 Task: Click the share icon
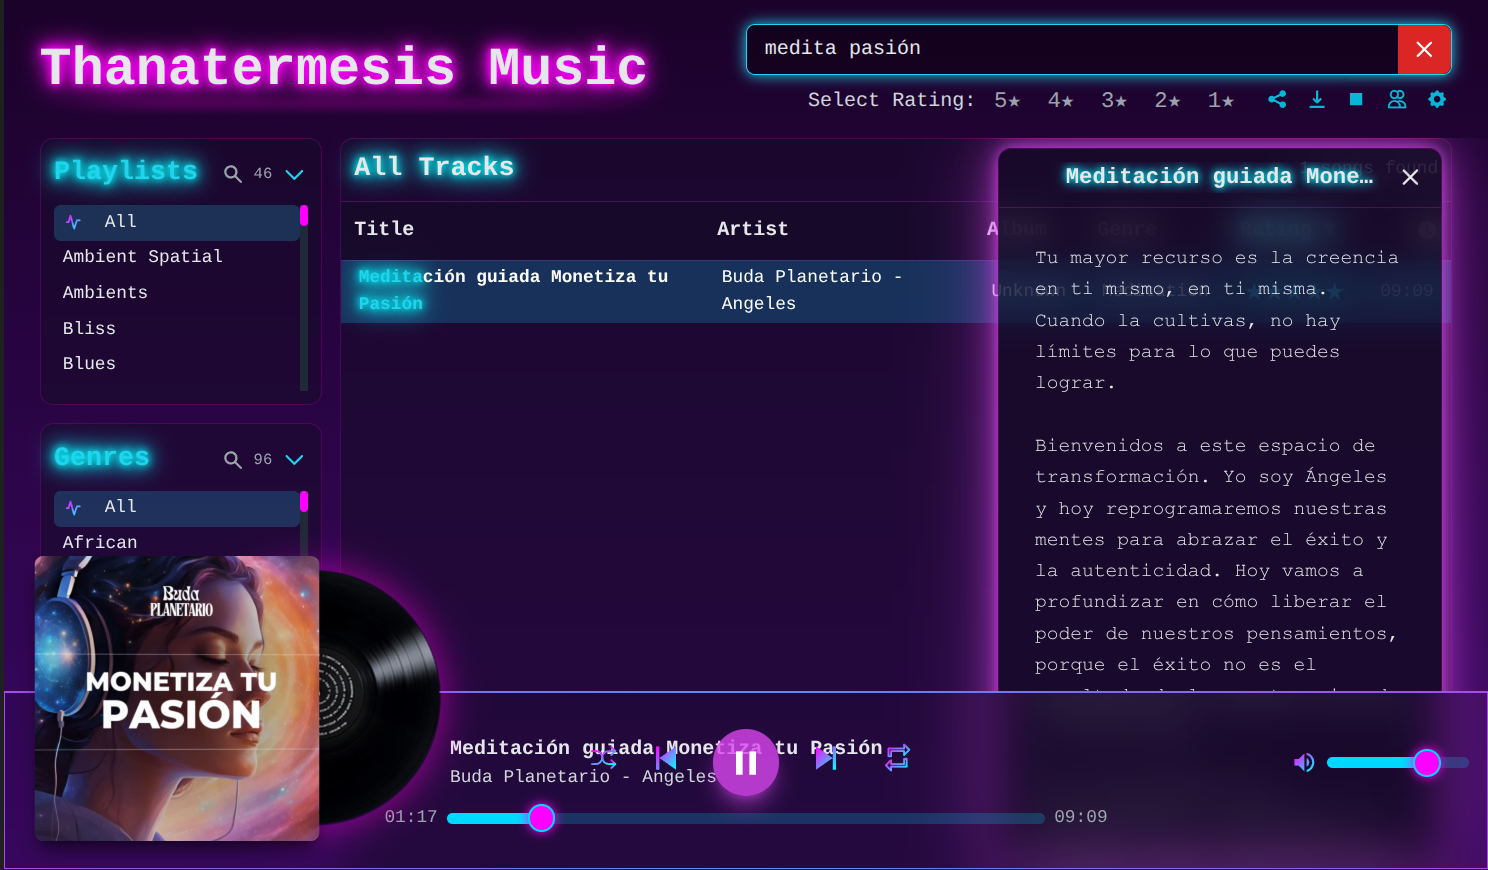(1277, 99)
